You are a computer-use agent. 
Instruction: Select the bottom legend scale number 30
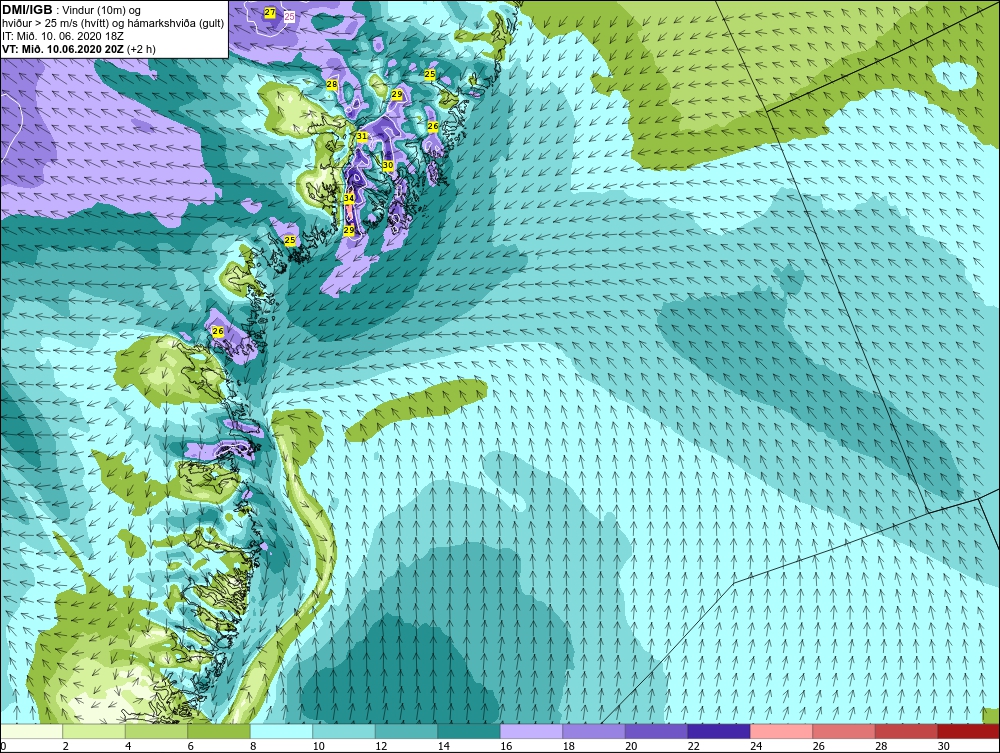pyautogui.click(x=943, y=746)
